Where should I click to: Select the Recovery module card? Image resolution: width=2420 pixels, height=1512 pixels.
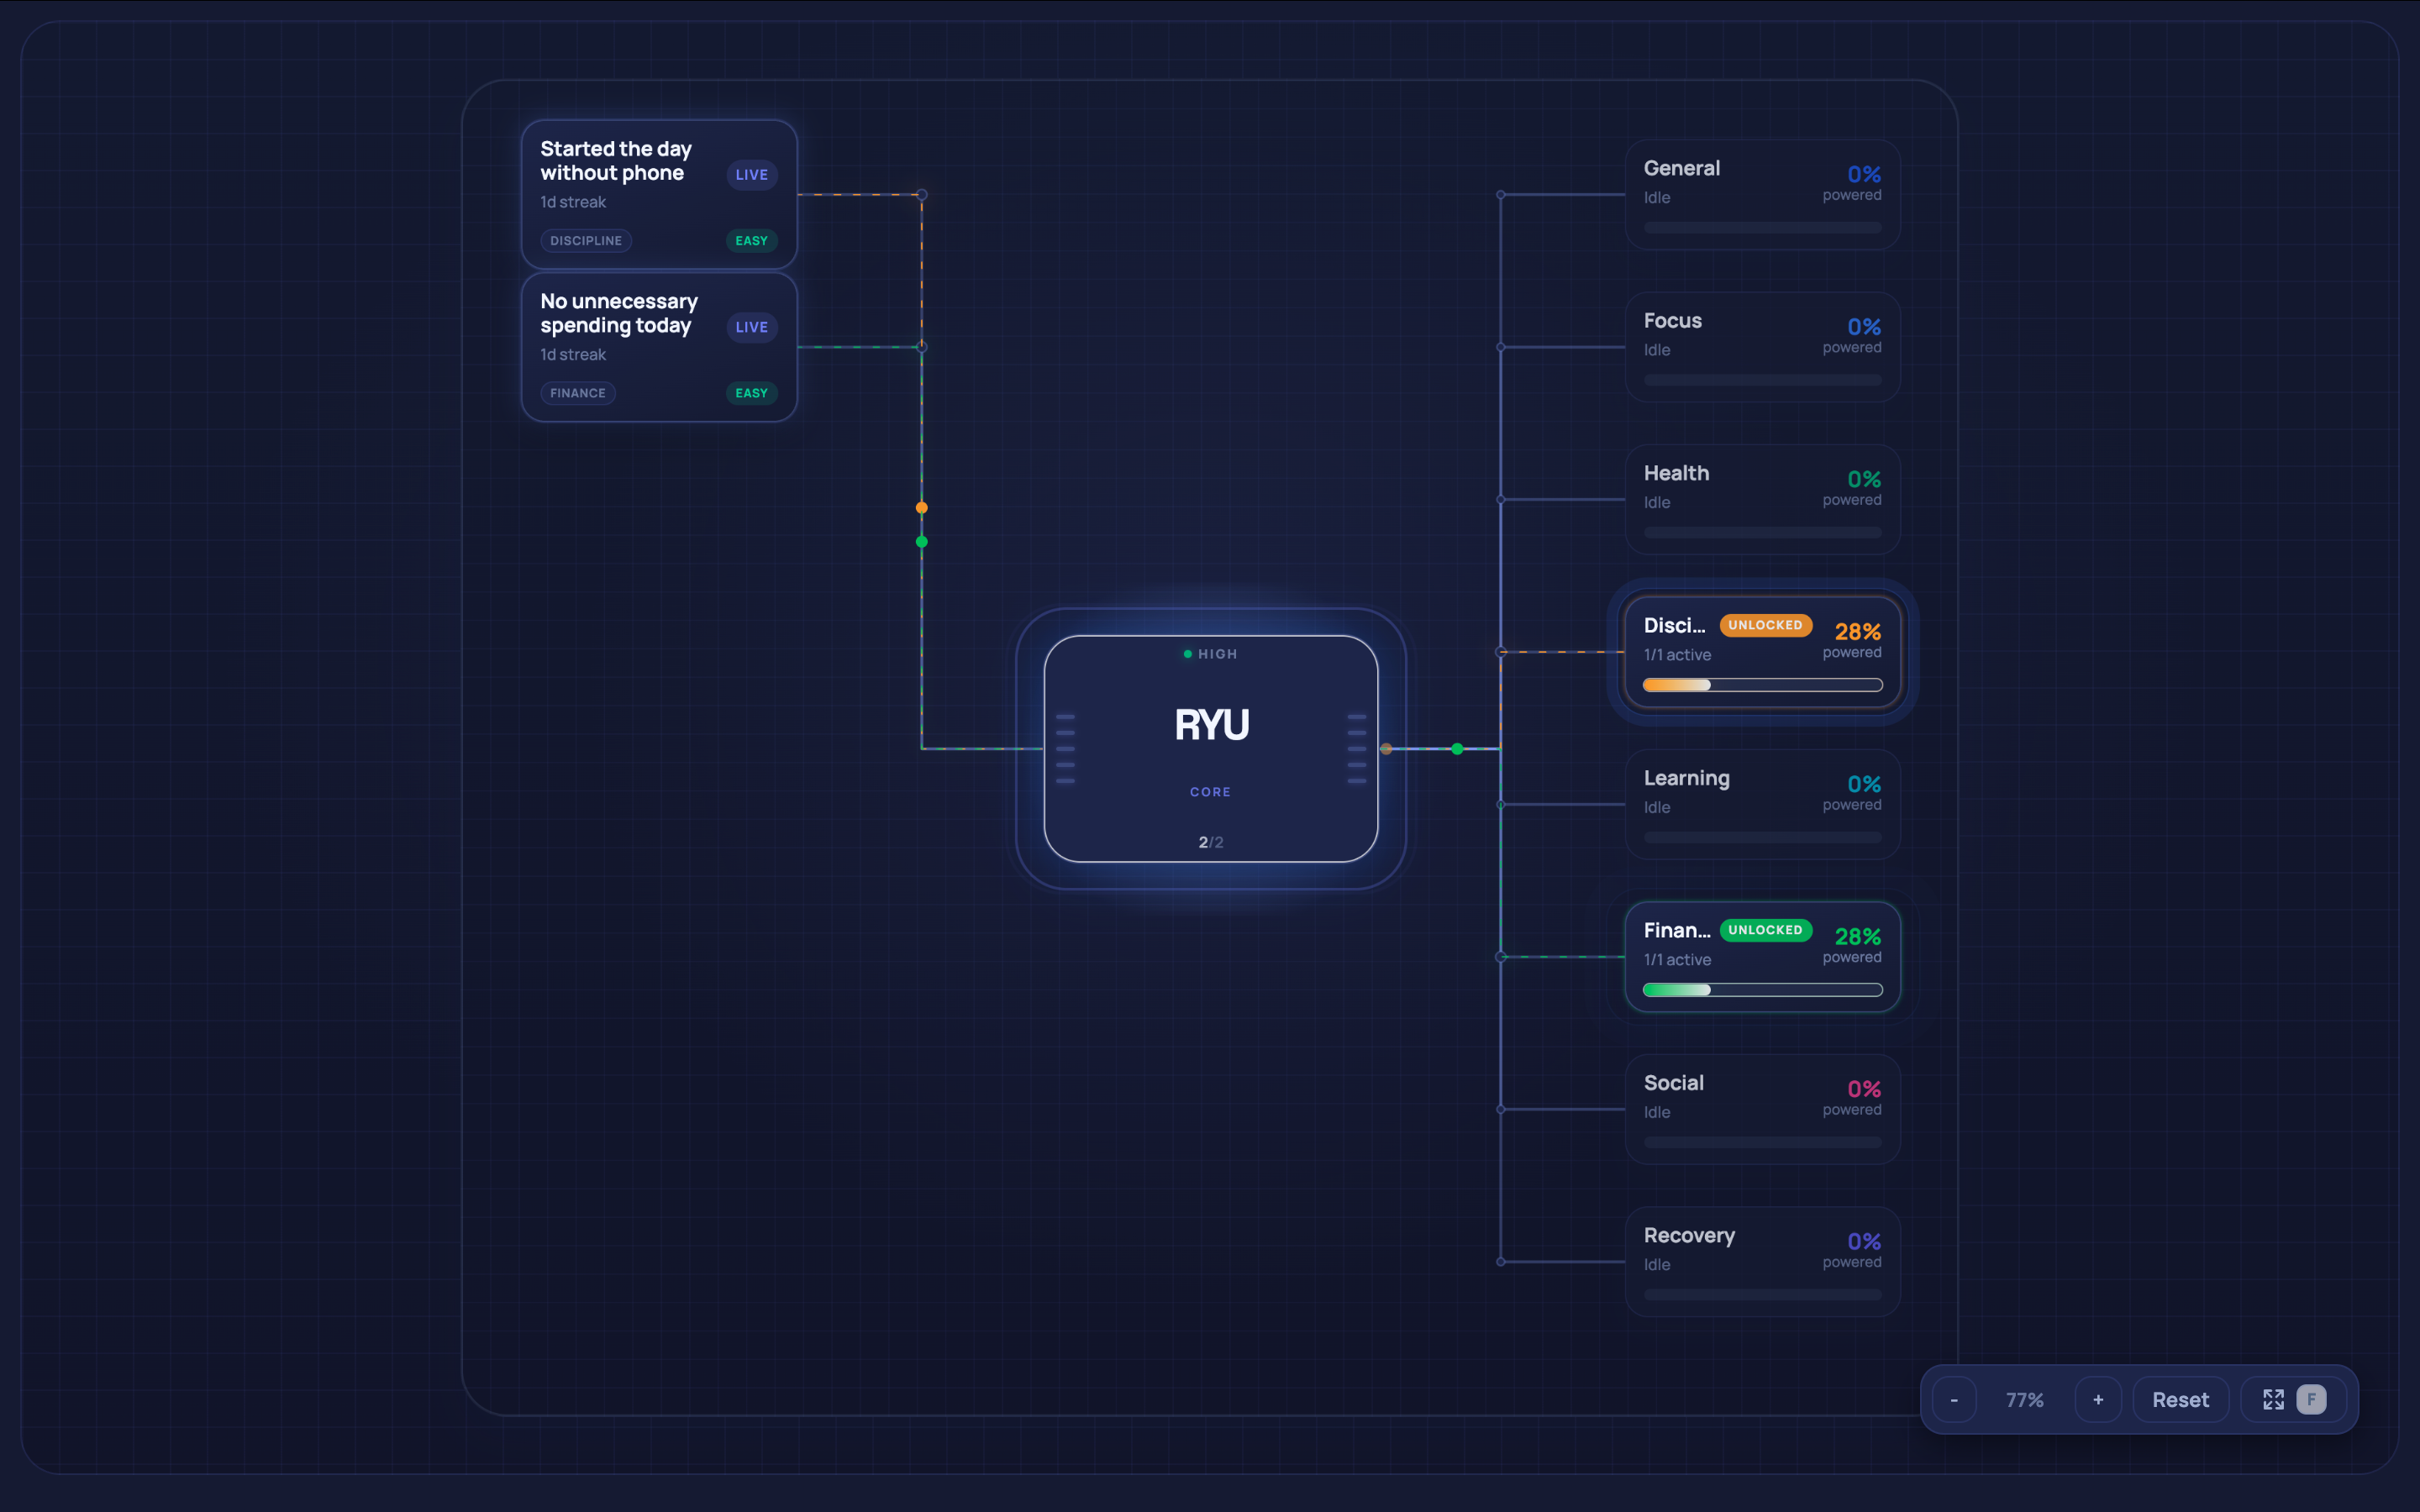click(x=1763, y=1262)
